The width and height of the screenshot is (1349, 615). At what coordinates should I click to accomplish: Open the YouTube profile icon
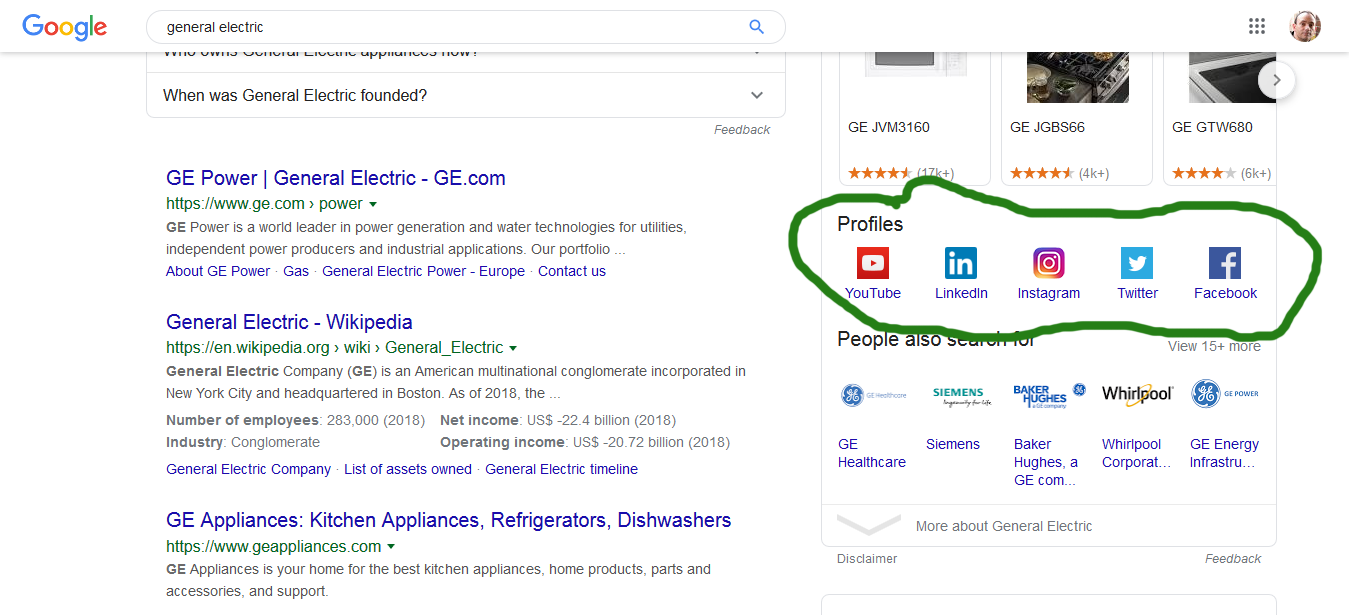(x=872, y=264)
